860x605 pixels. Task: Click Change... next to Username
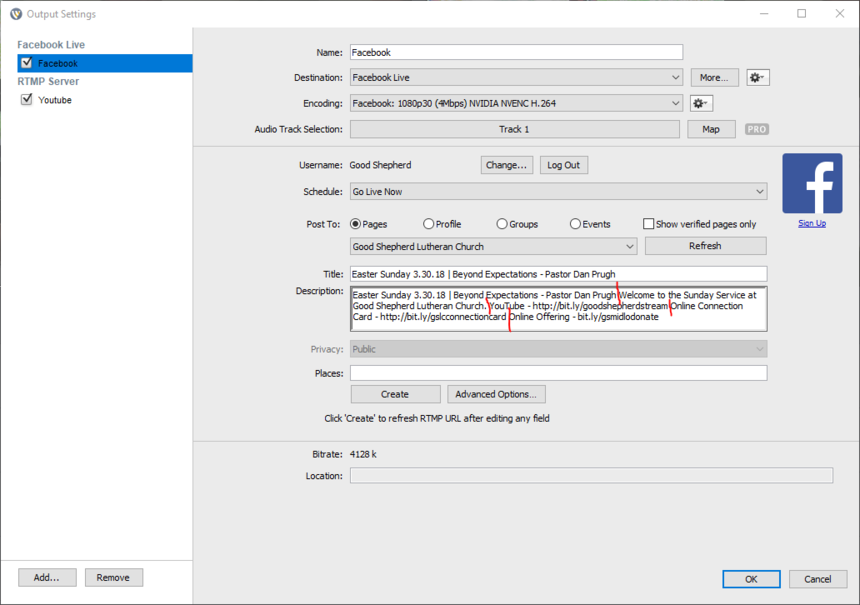coord(507,165)
